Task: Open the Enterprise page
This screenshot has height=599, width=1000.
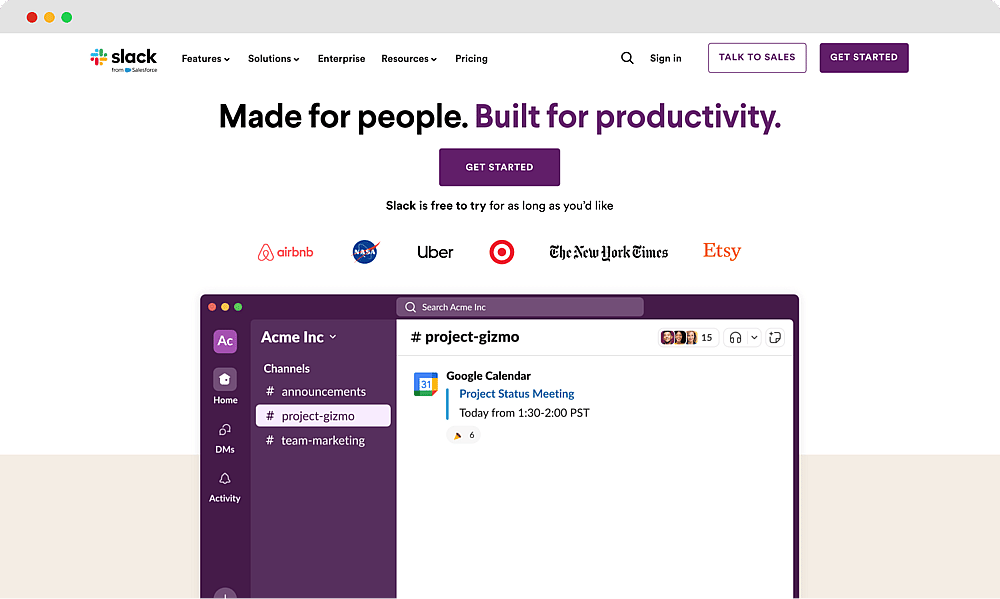Action: coord(341,59)
